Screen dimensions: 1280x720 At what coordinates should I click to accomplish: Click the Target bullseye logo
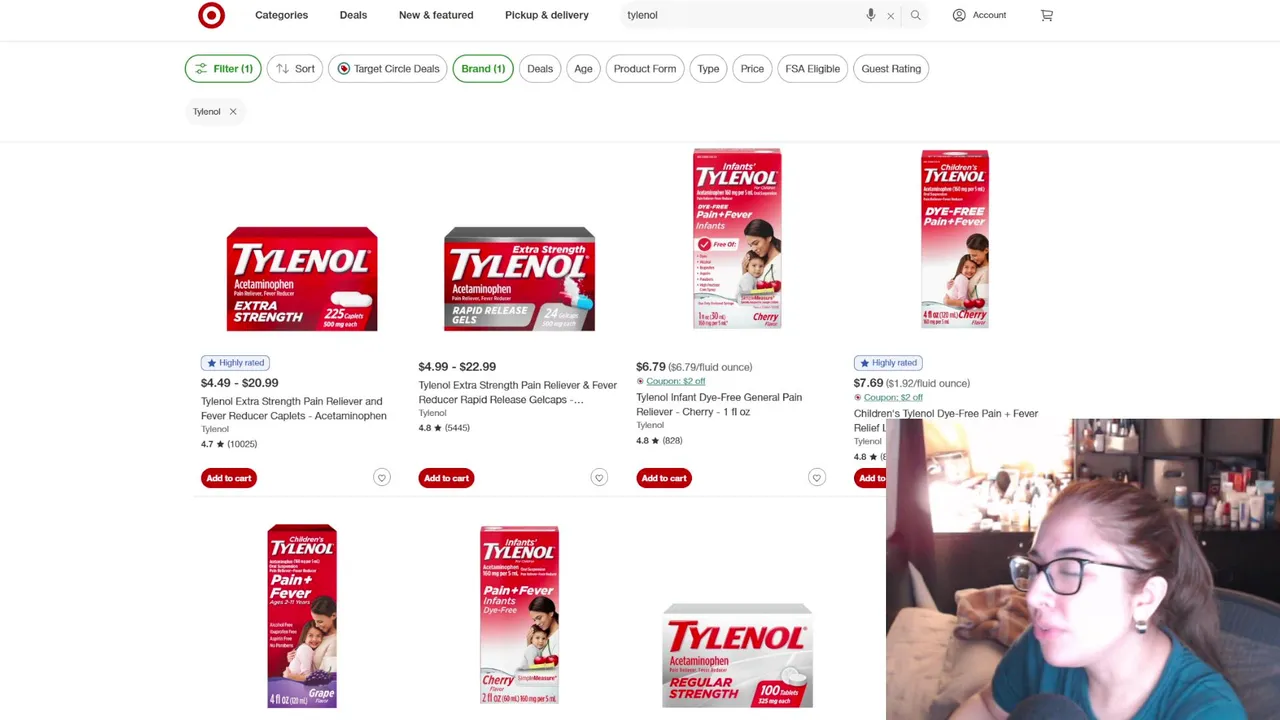211,15
